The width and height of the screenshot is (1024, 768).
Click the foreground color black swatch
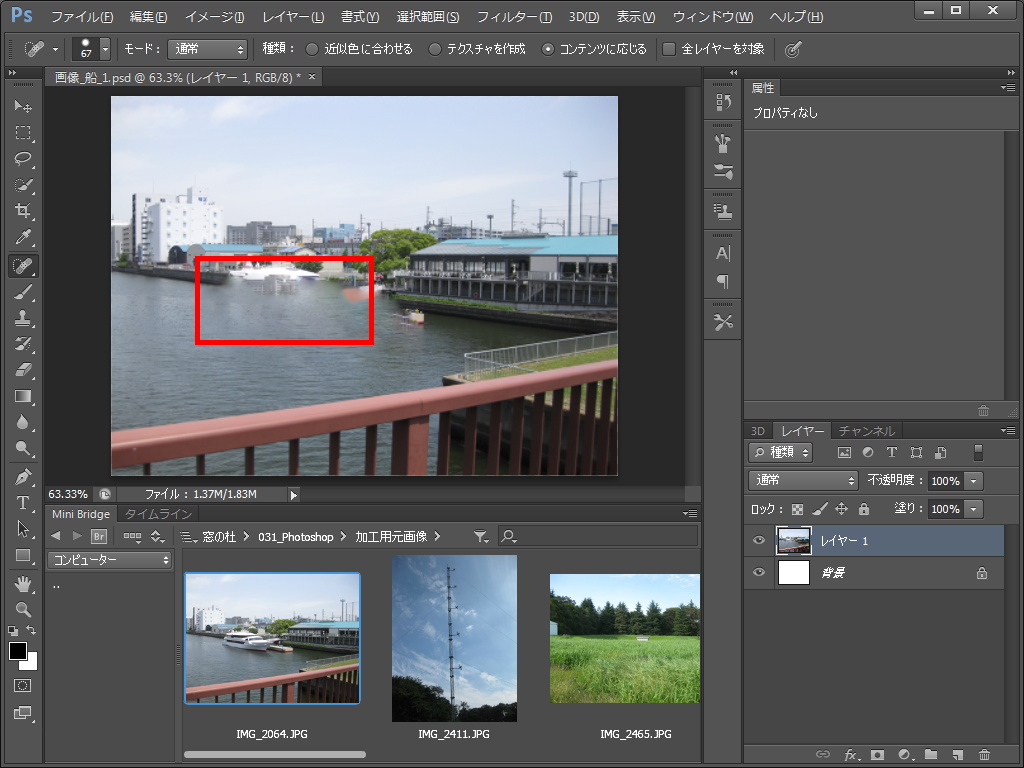[x=18, y=651]
